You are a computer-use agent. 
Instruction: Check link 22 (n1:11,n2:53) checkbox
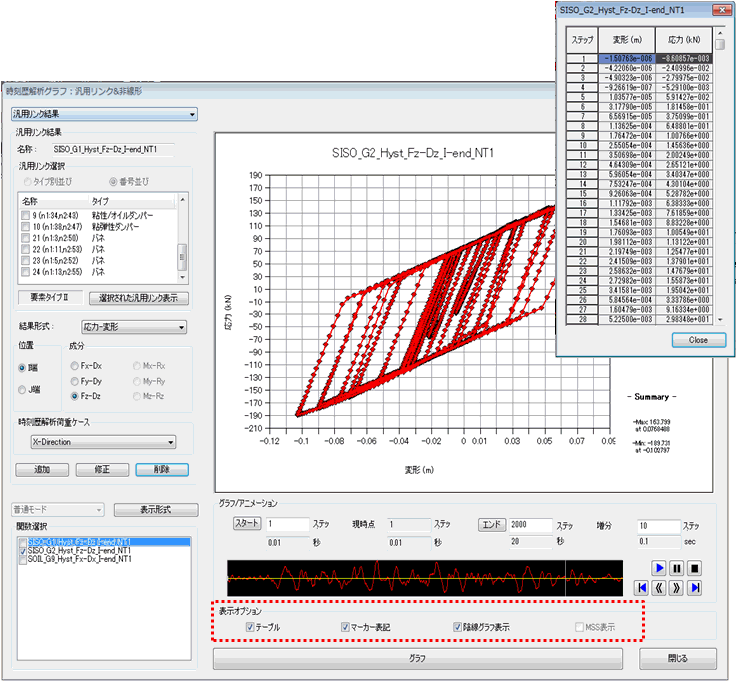tap(25, 249)
